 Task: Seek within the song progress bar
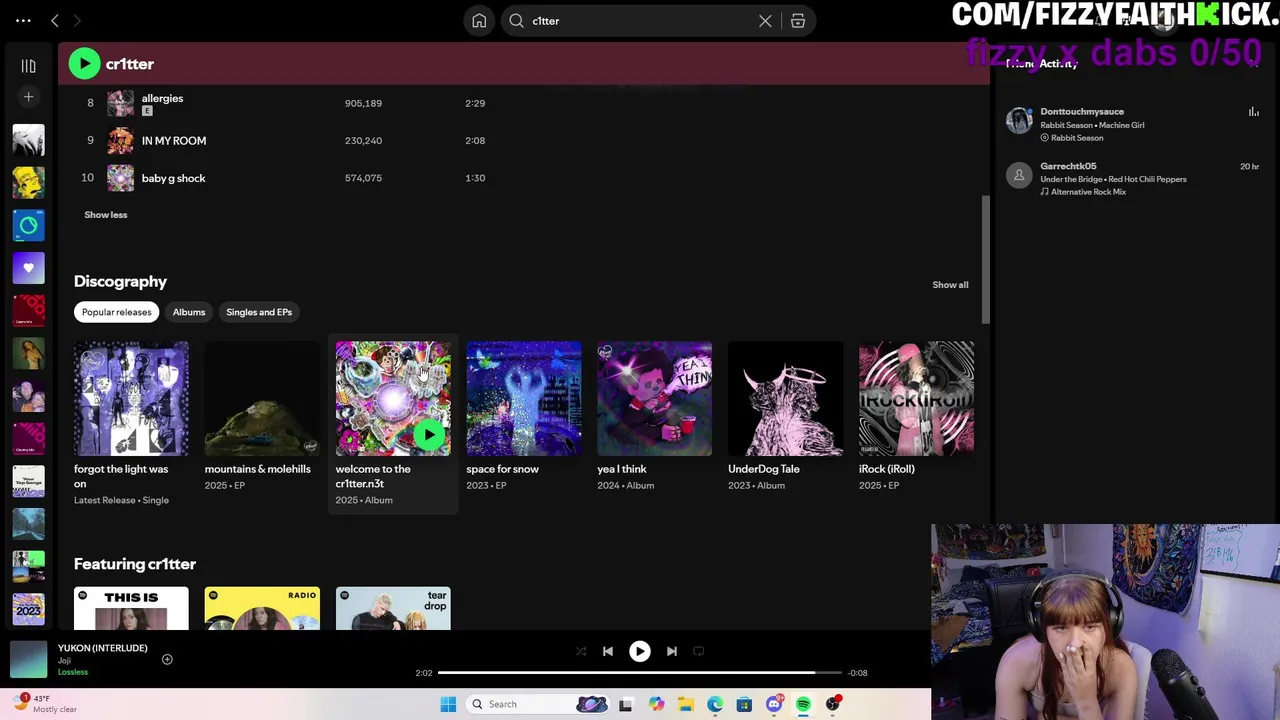point(640,673)
